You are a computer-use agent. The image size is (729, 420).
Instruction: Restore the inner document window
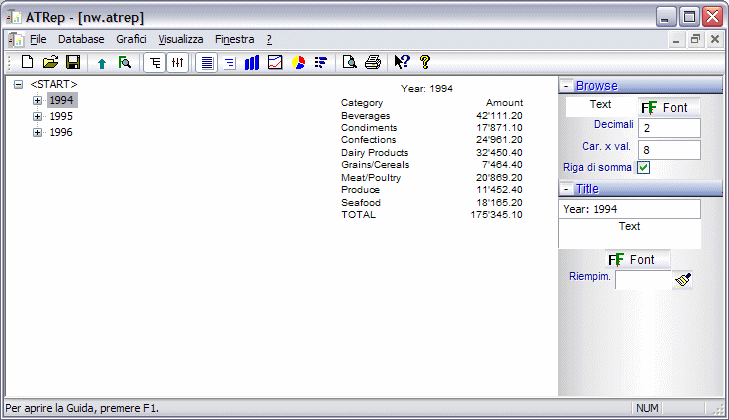pos(695,40)
